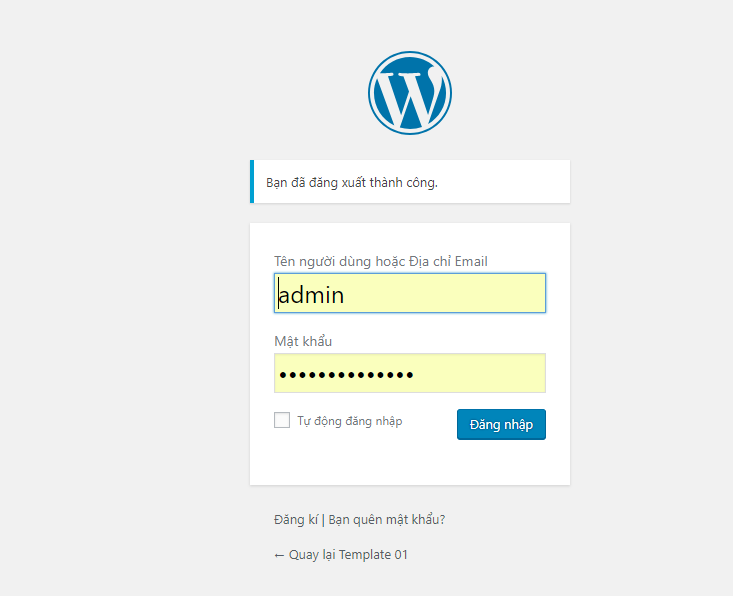This screenshot has height=596, width=733.
Task: Click empty white area below Đăng nhập button
Action: pos(410,462)
